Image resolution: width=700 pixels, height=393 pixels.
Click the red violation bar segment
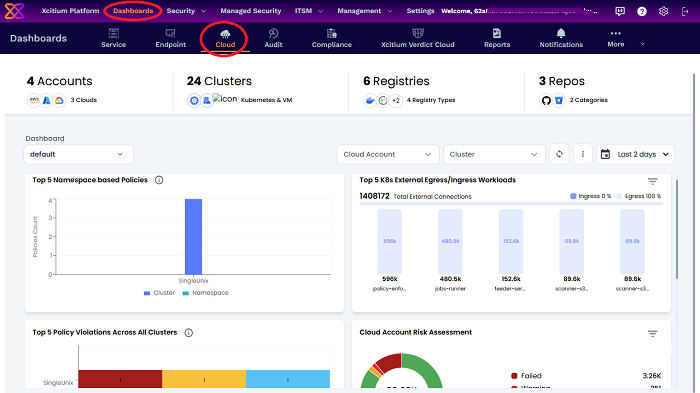120,379
